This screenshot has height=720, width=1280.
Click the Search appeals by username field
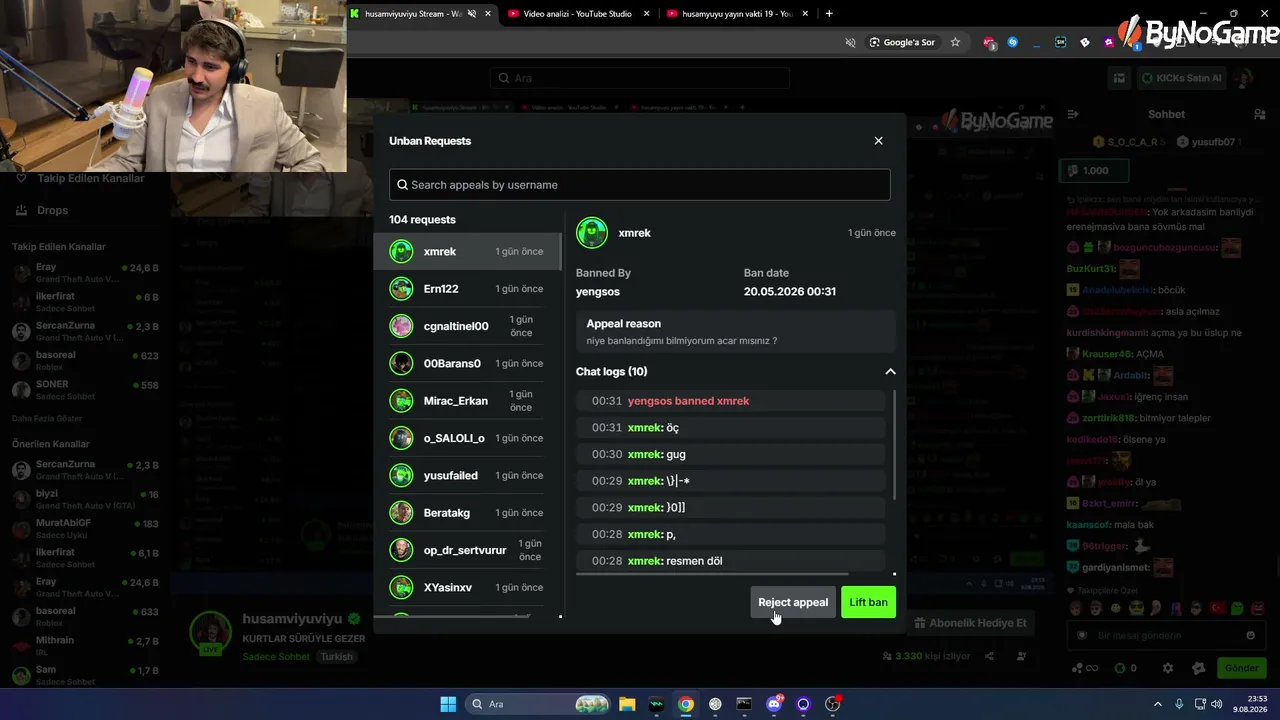coord(639,185)
